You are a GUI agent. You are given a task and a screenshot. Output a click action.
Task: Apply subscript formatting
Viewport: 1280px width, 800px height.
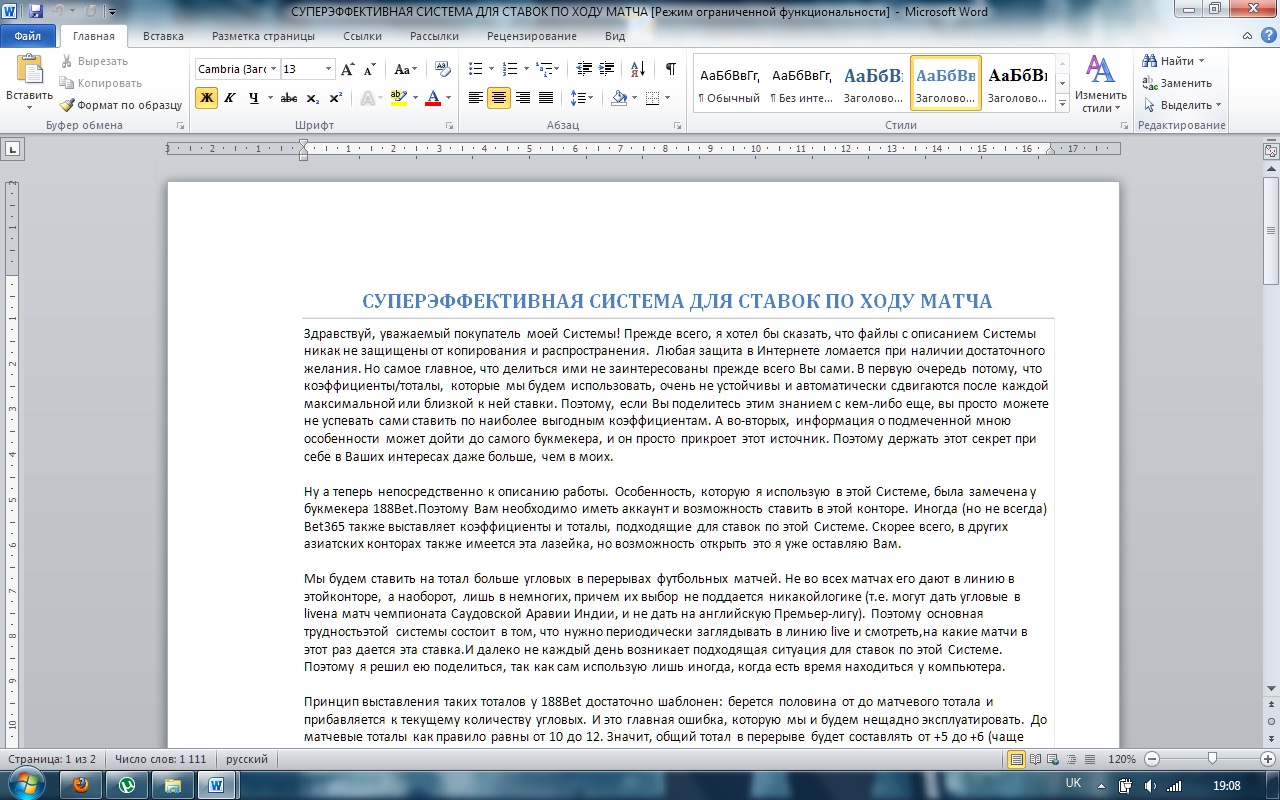(313, 98)
